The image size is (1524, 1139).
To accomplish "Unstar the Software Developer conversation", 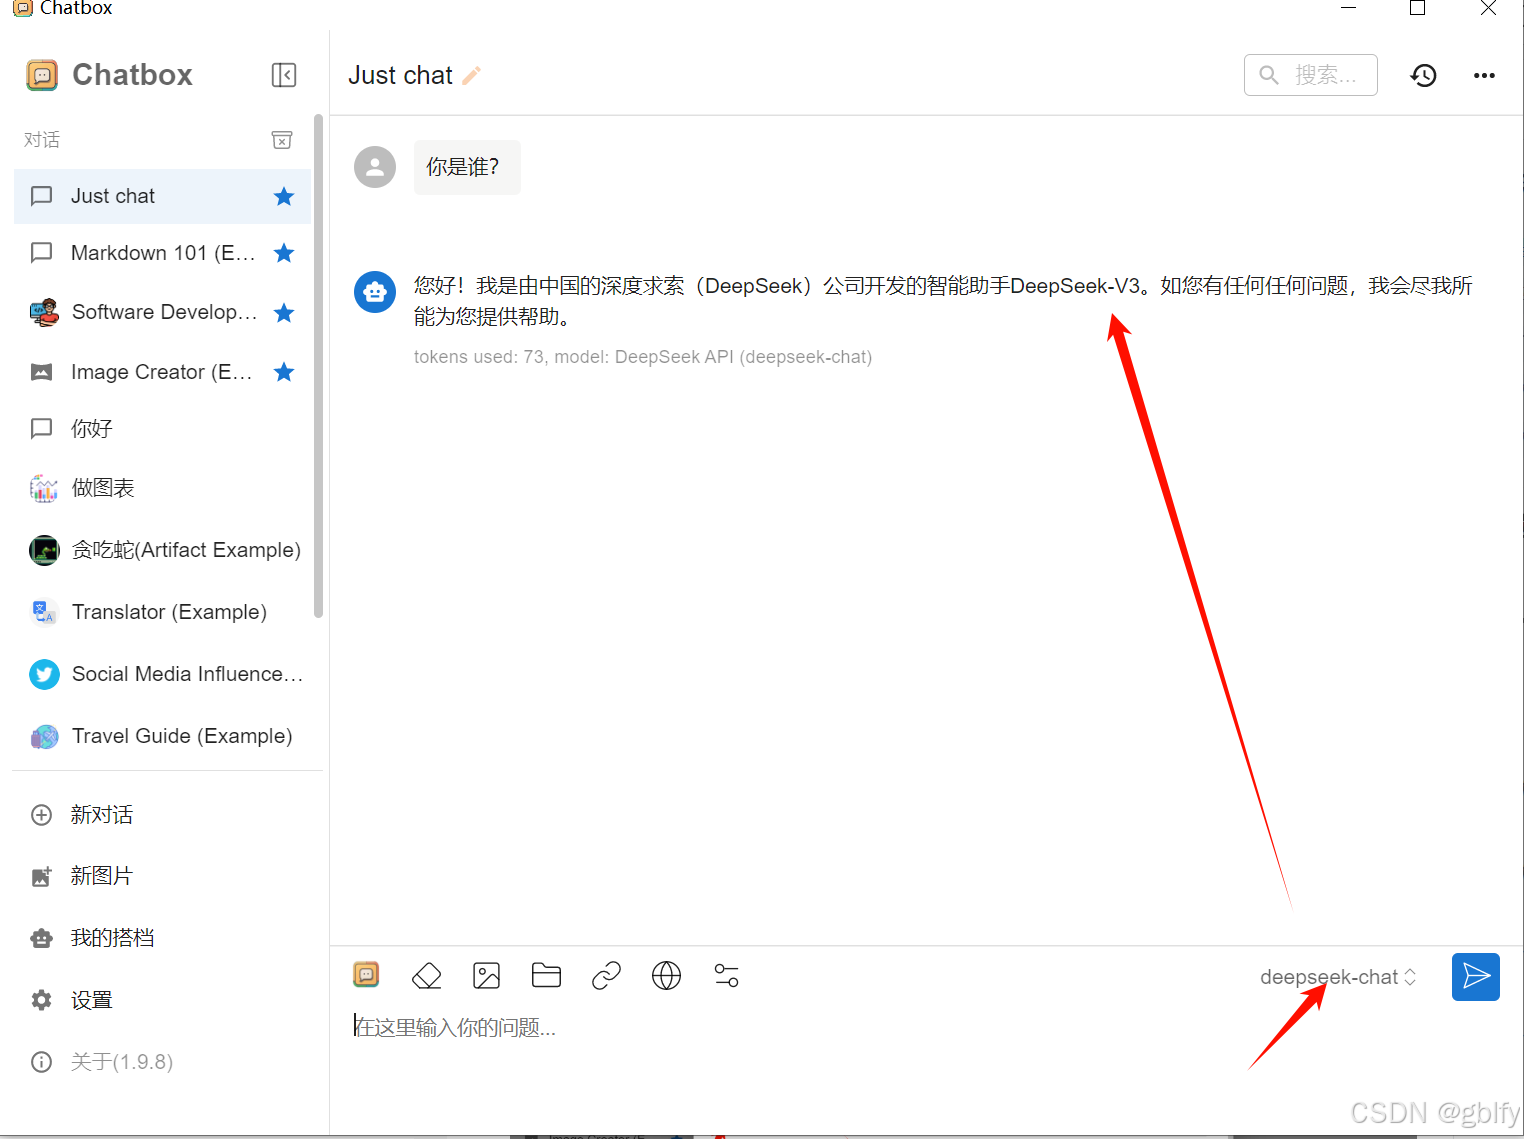I will click(x=284, y=313).
